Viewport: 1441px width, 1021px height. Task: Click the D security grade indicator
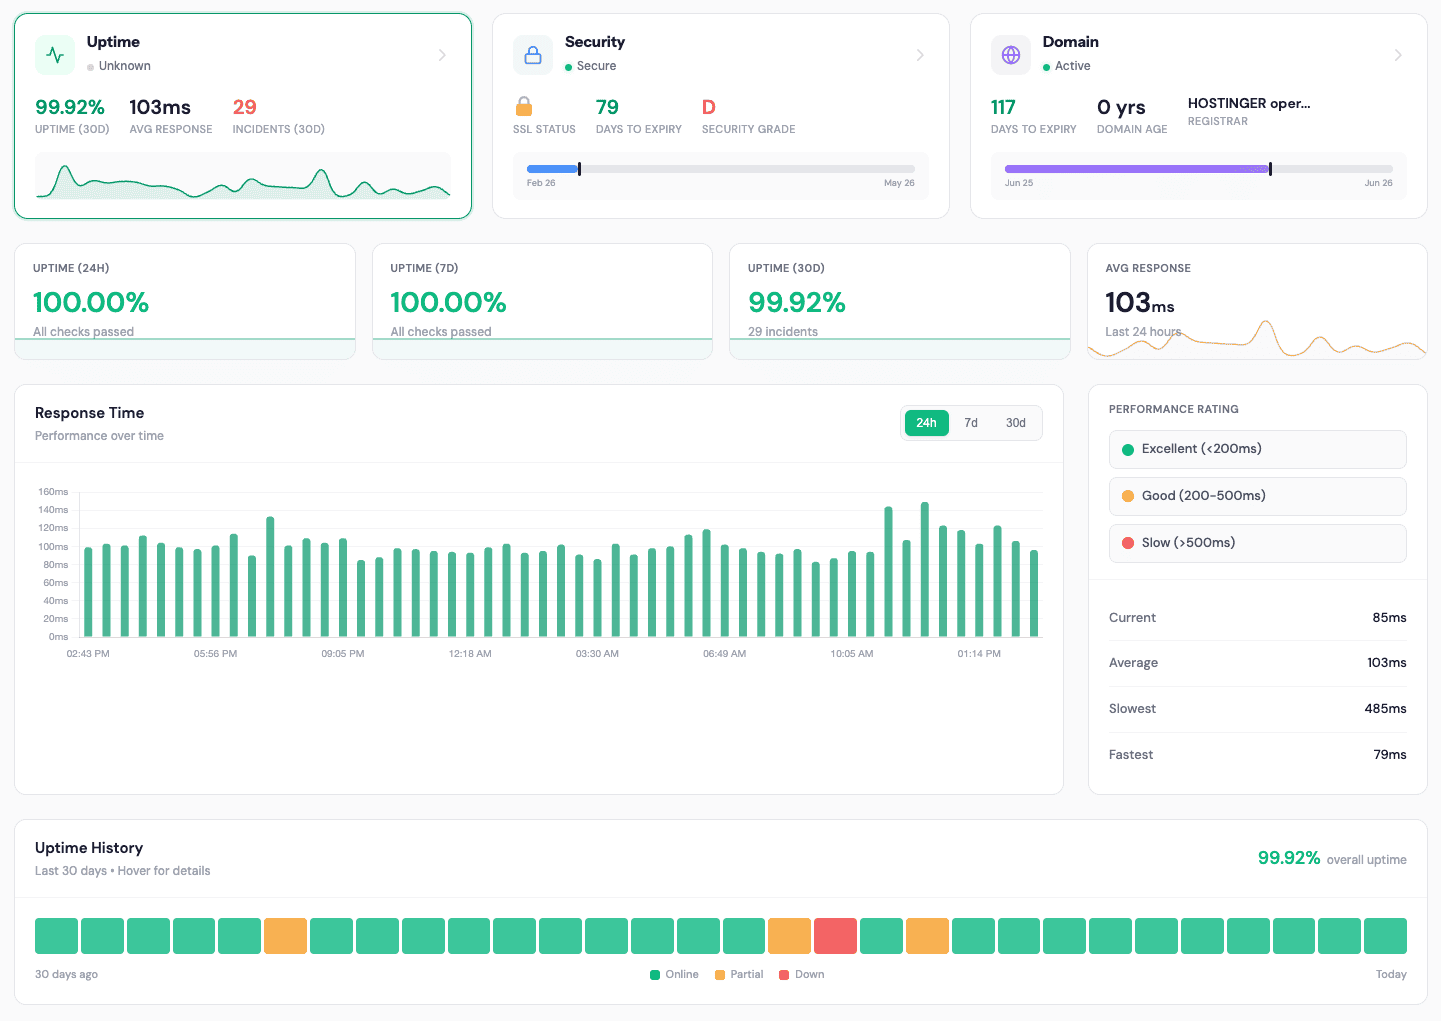708,106
